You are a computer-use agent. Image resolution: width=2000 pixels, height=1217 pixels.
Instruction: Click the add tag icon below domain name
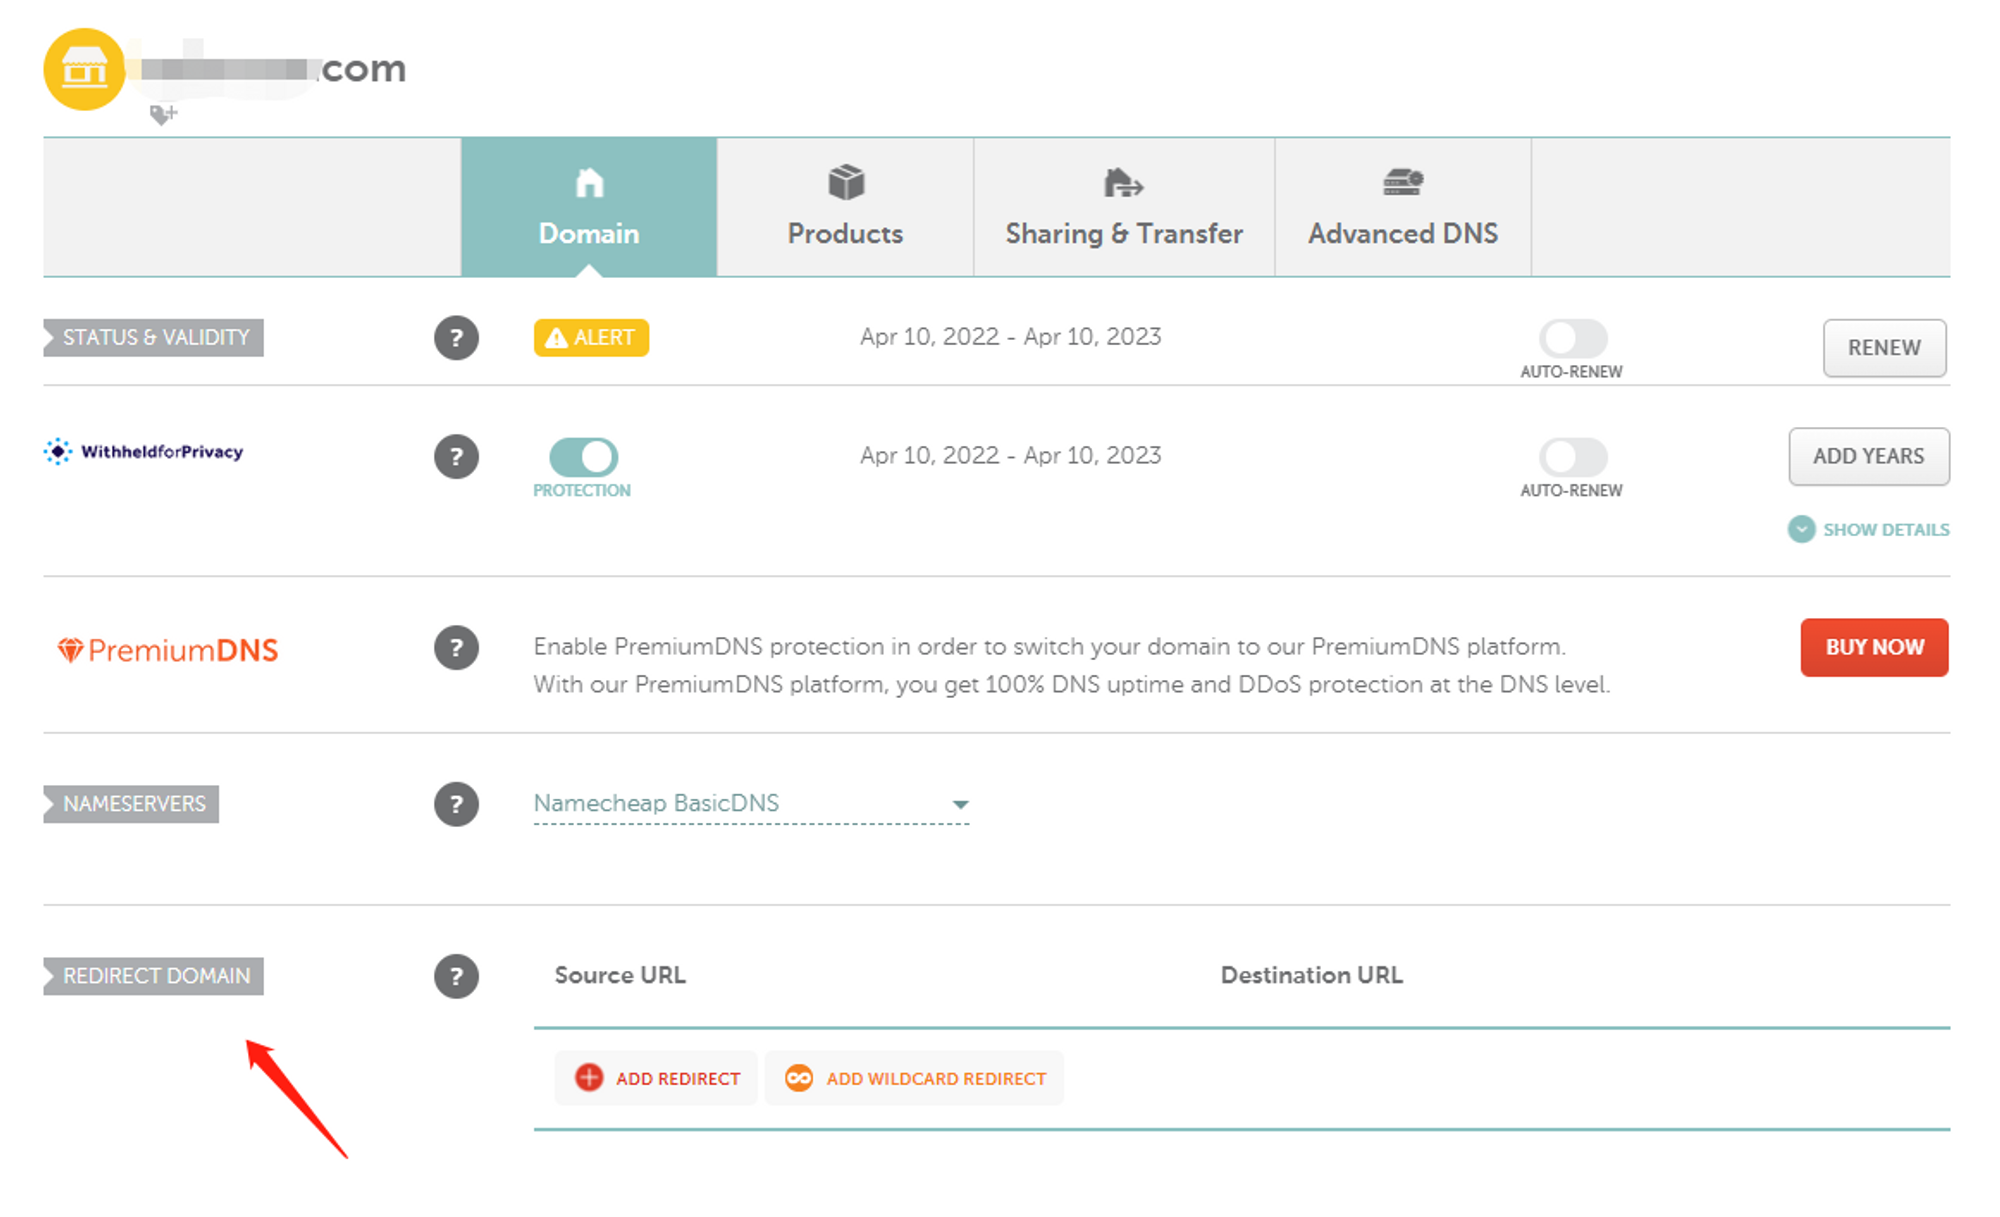[x=163, y=114]
